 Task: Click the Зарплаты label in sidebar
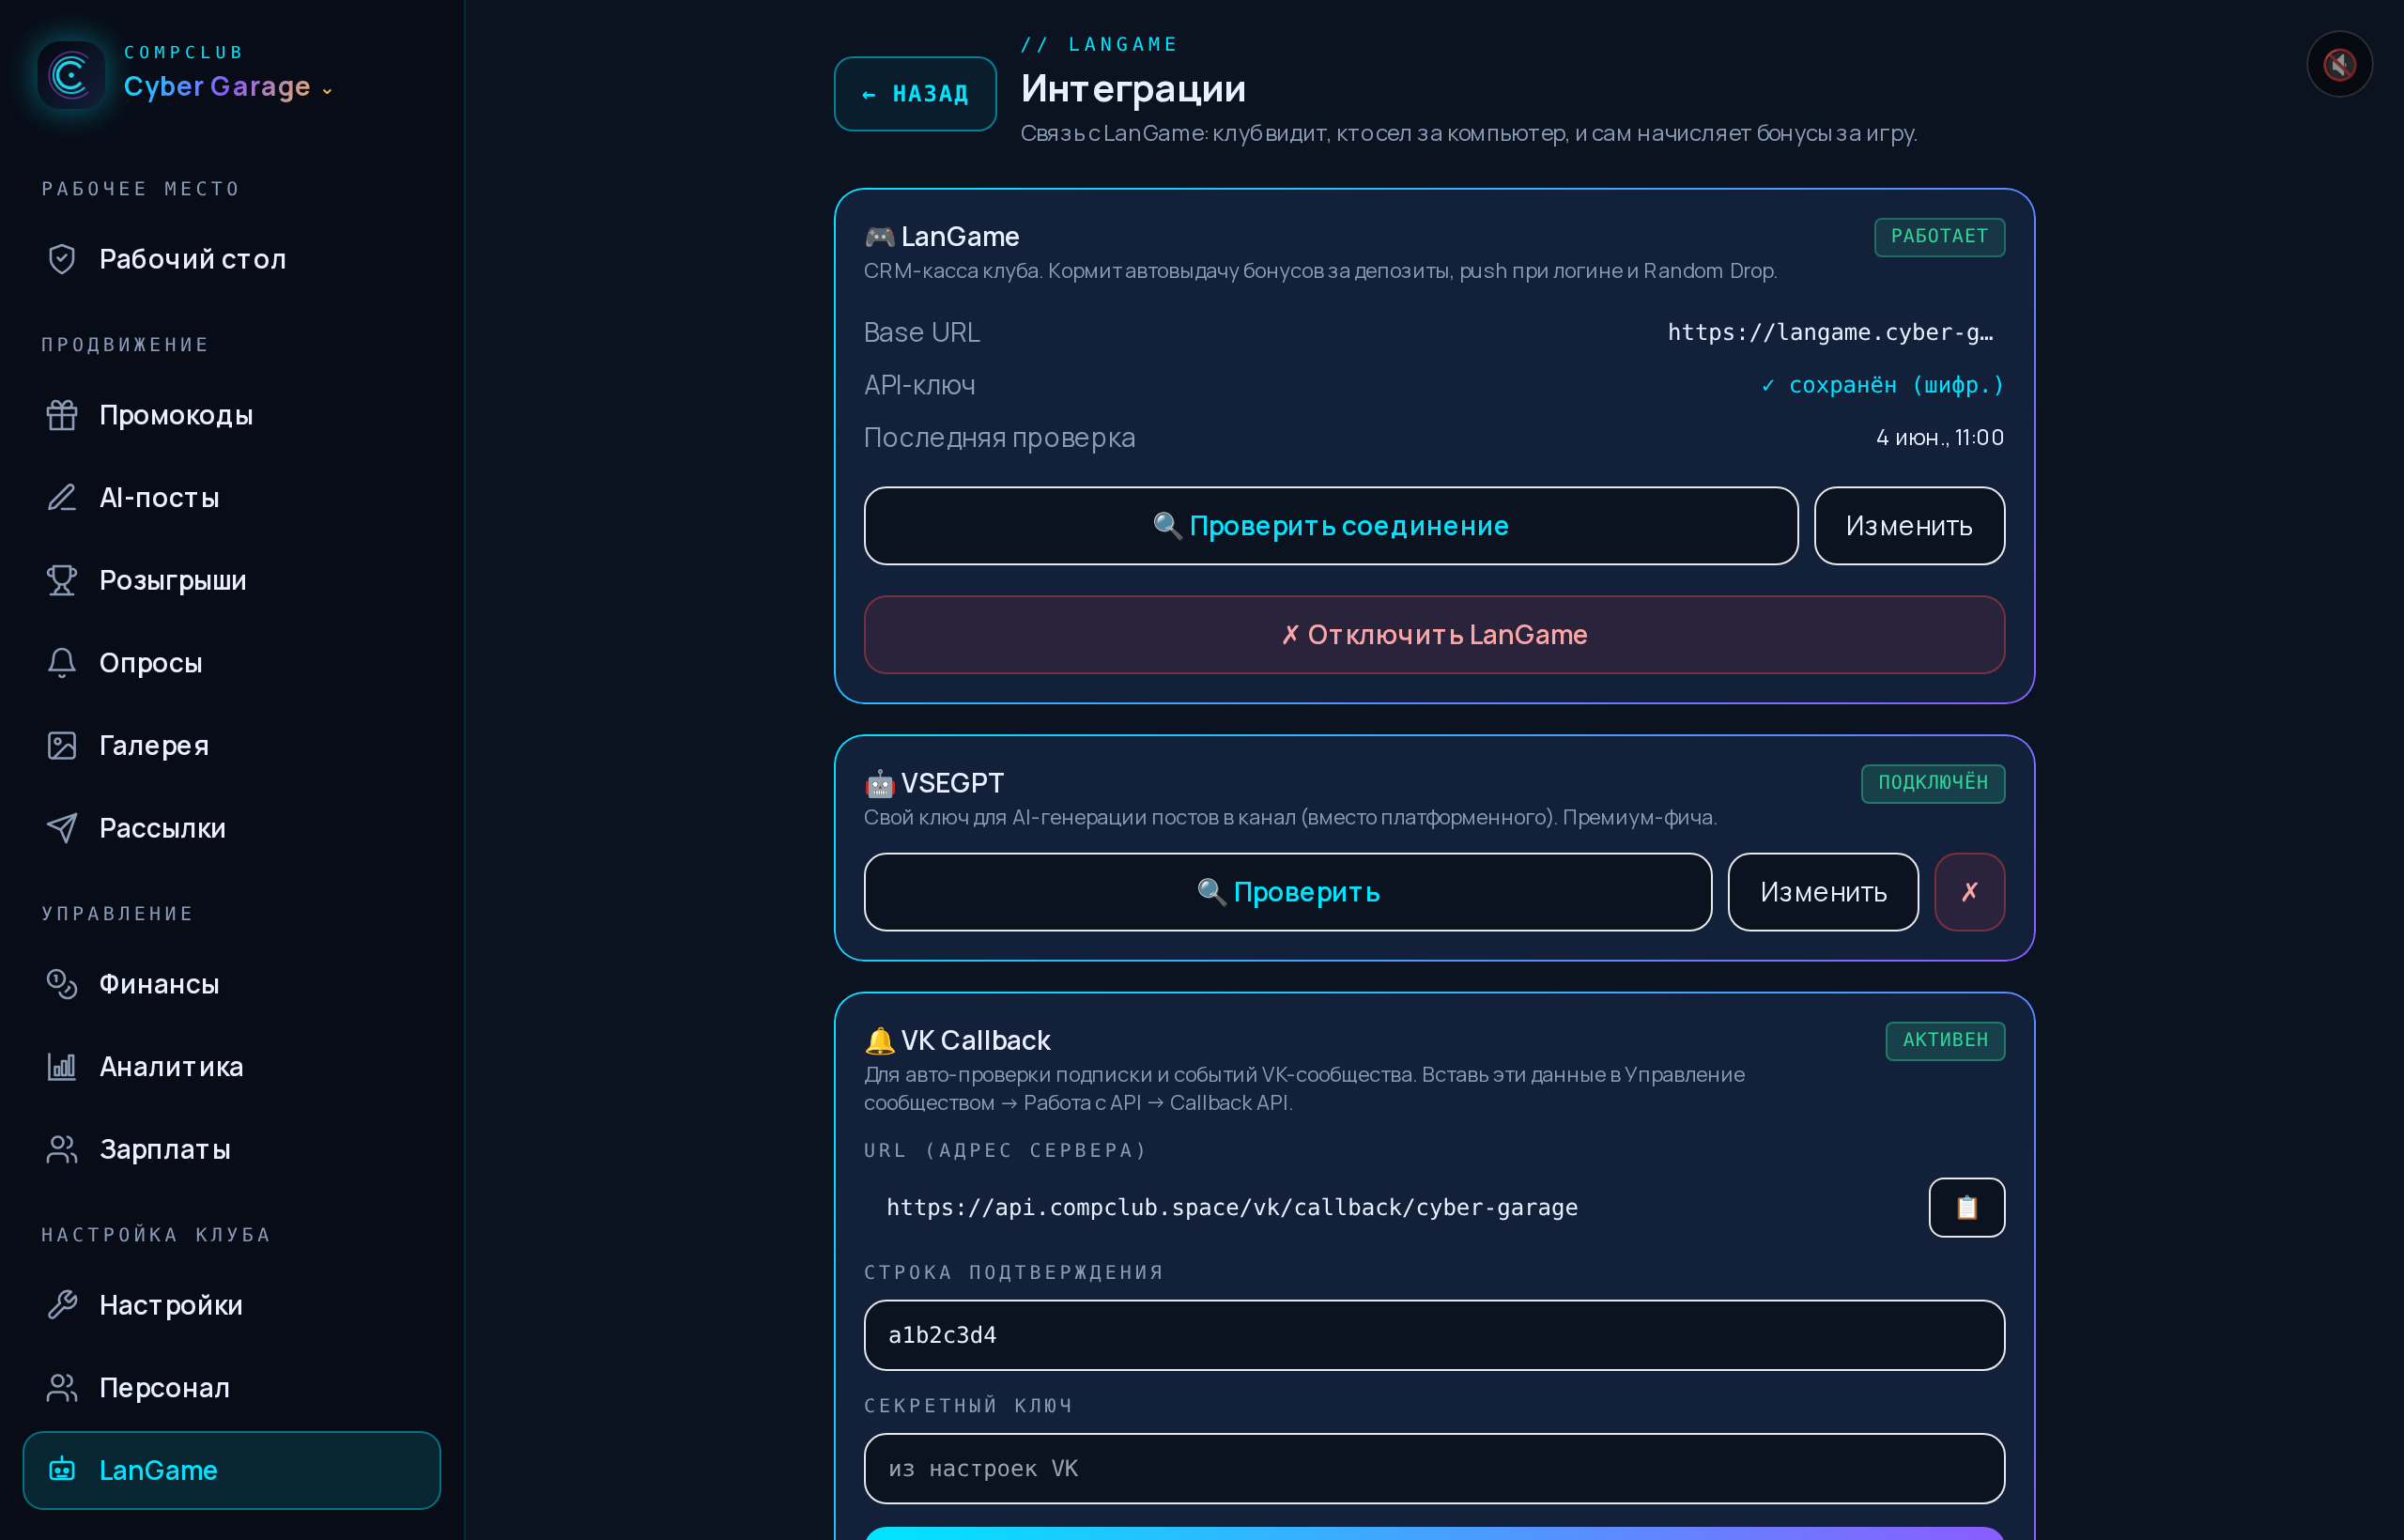[165, 1150]
